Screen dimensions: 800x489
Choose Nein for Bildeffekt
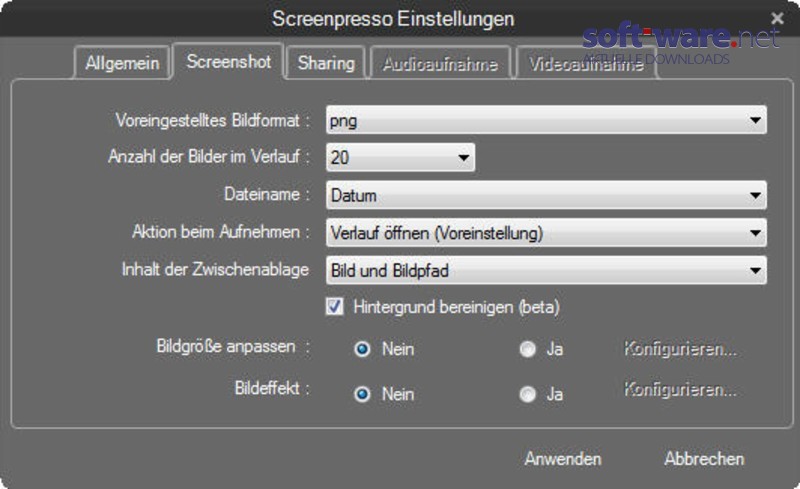click(x=362, y=394)
